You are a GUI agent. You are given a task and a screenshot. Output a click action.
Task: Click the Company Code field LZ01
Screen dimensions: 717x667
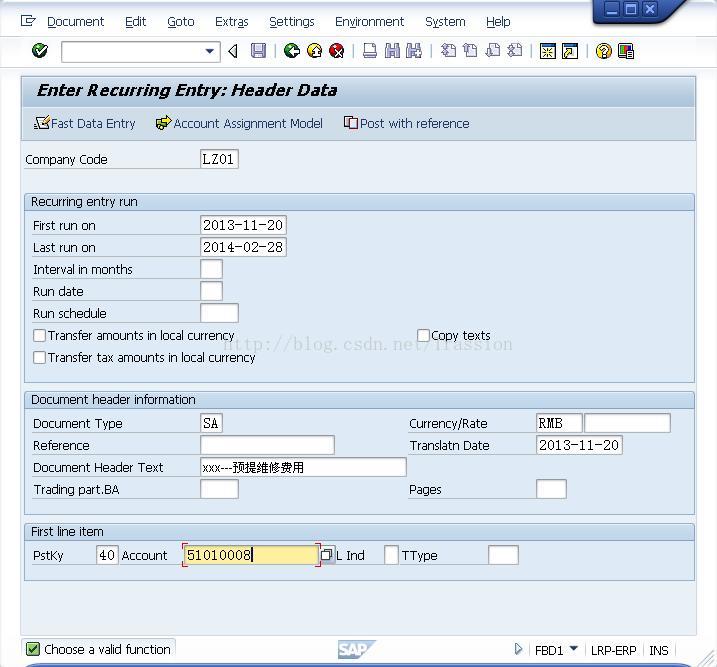click(219, 159)
